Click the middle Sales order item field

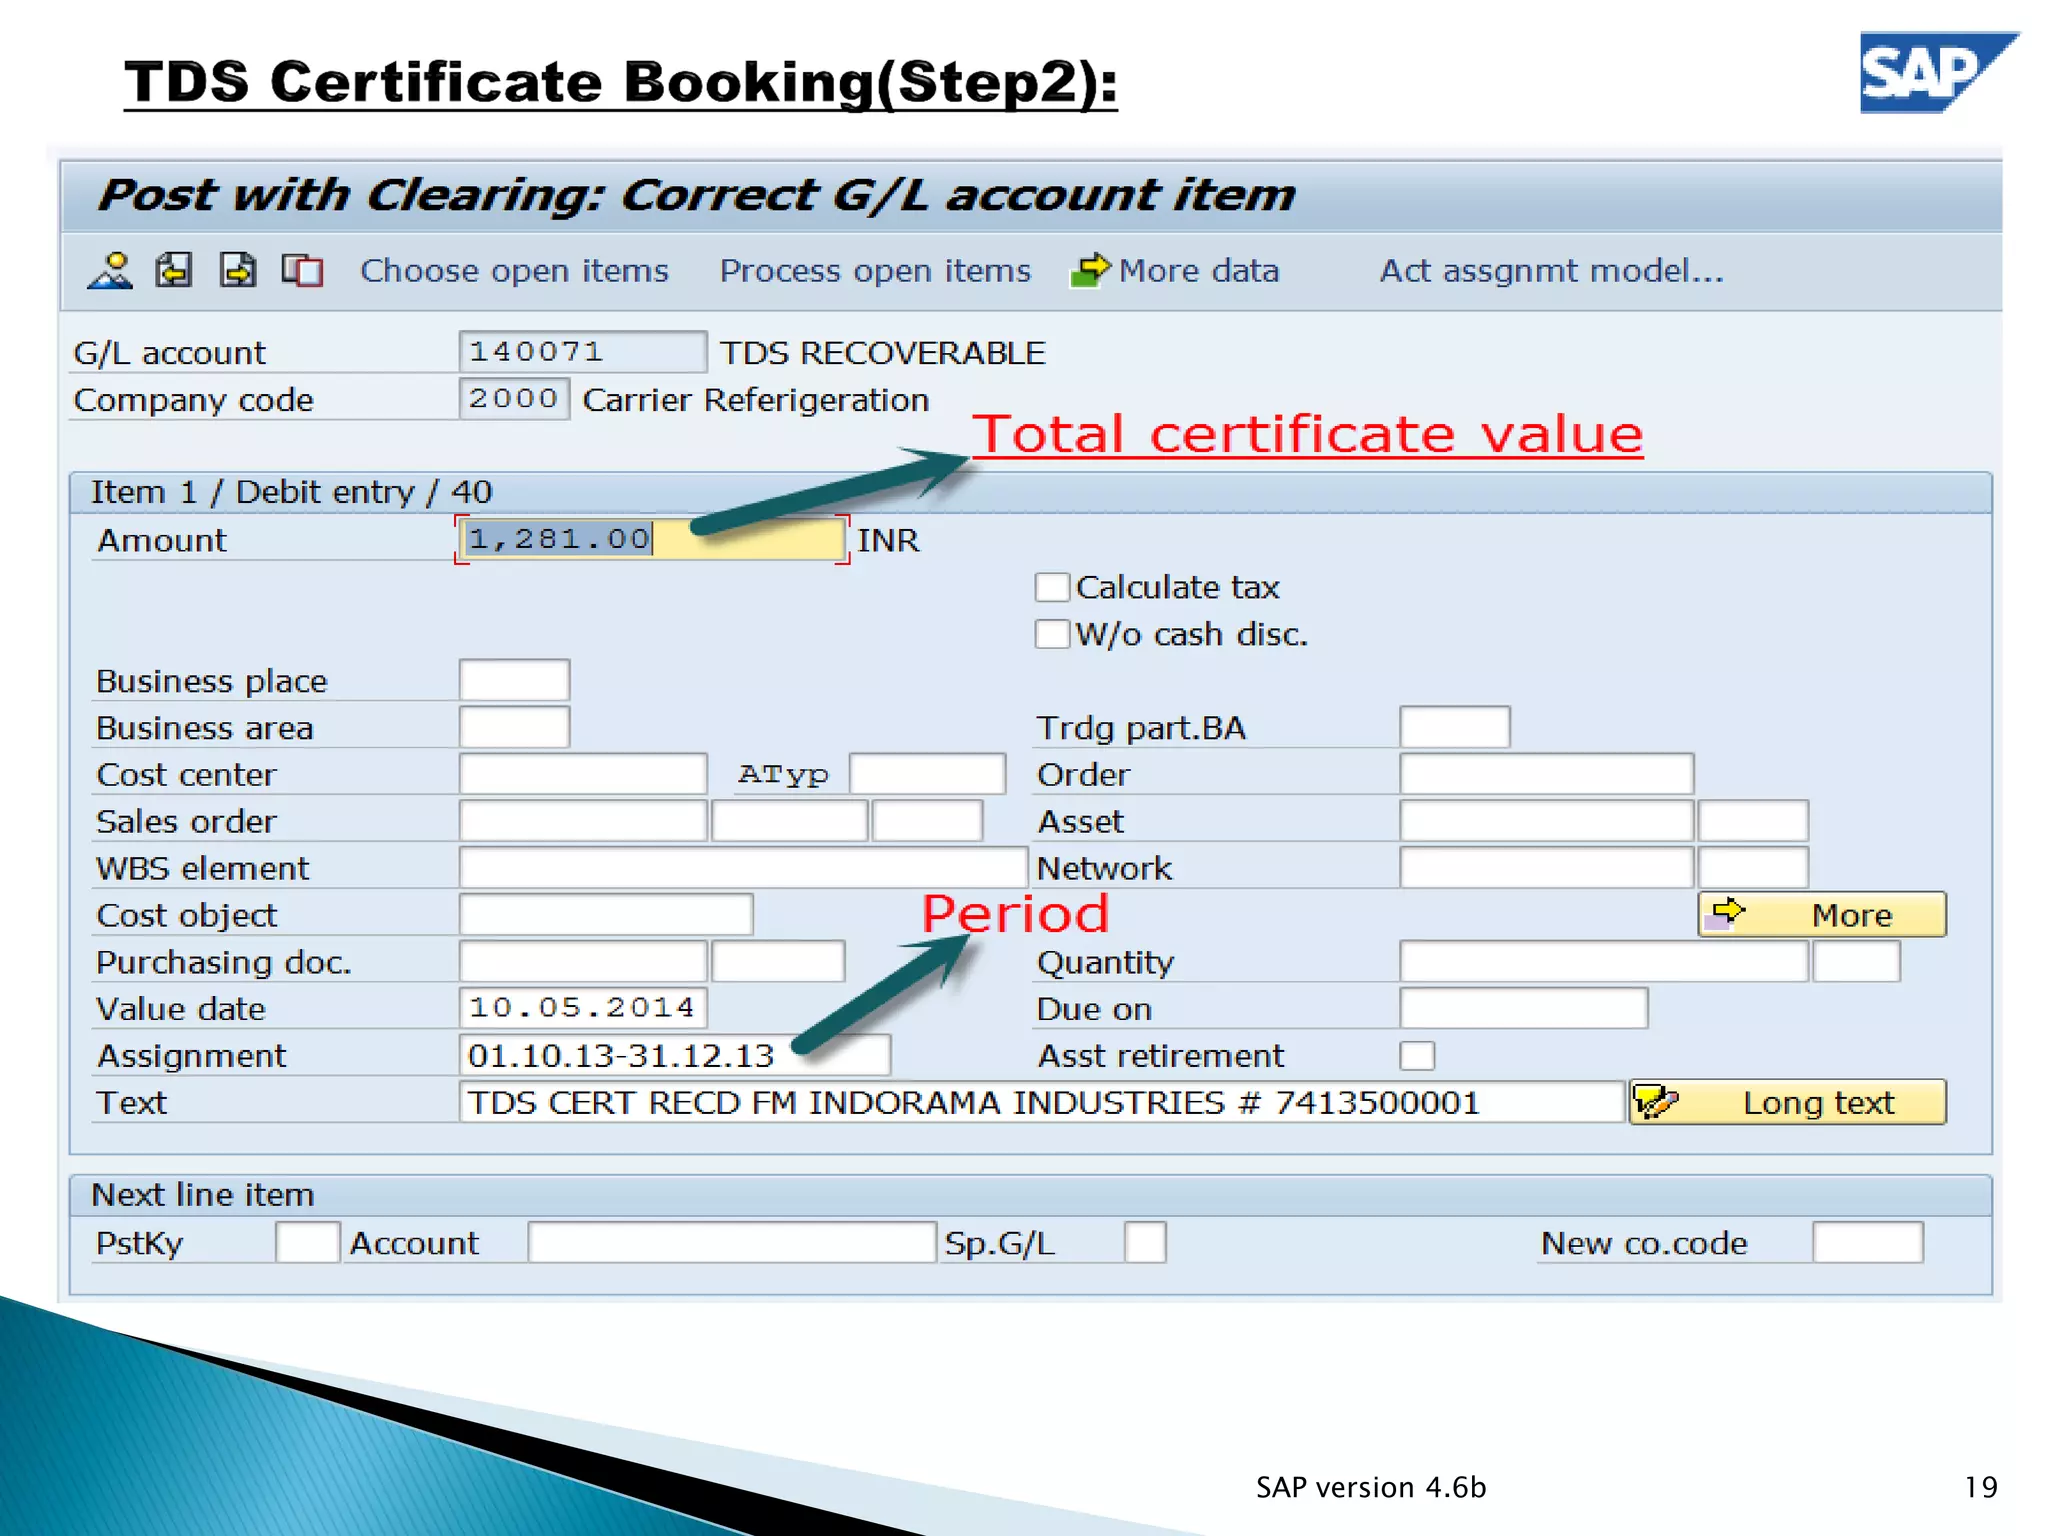pyautogui.click(x=789, y=822)
